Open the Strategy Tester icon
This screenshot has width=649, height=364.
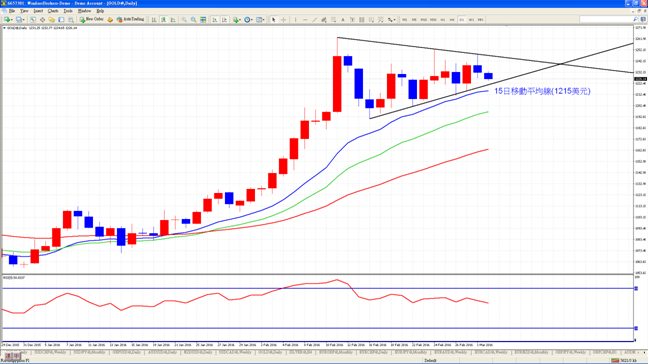[71, 19]
